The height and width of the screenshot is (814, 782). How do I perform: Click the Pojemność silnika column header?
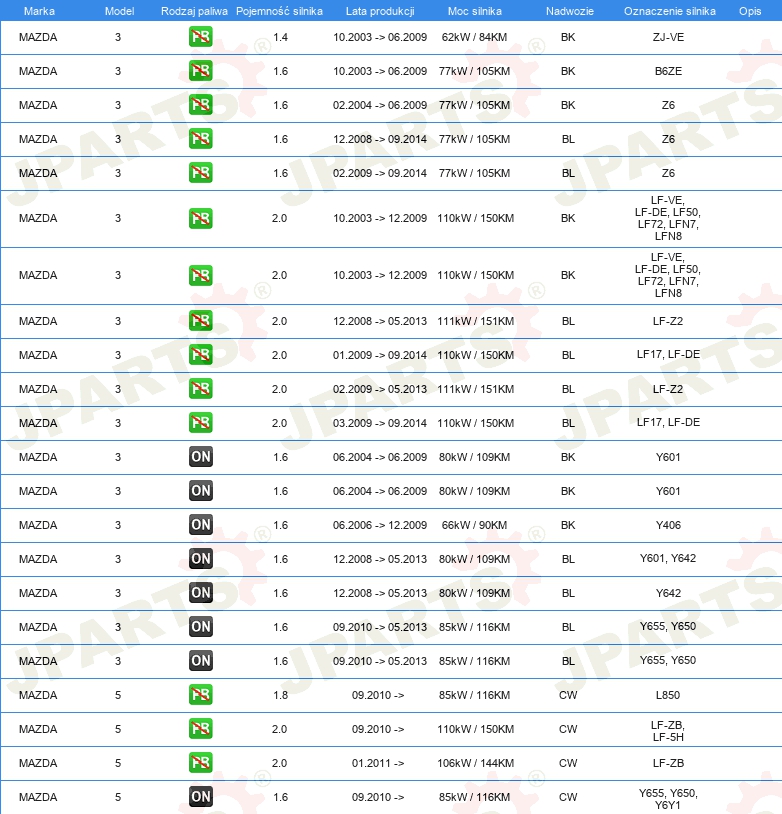[279, 11]
